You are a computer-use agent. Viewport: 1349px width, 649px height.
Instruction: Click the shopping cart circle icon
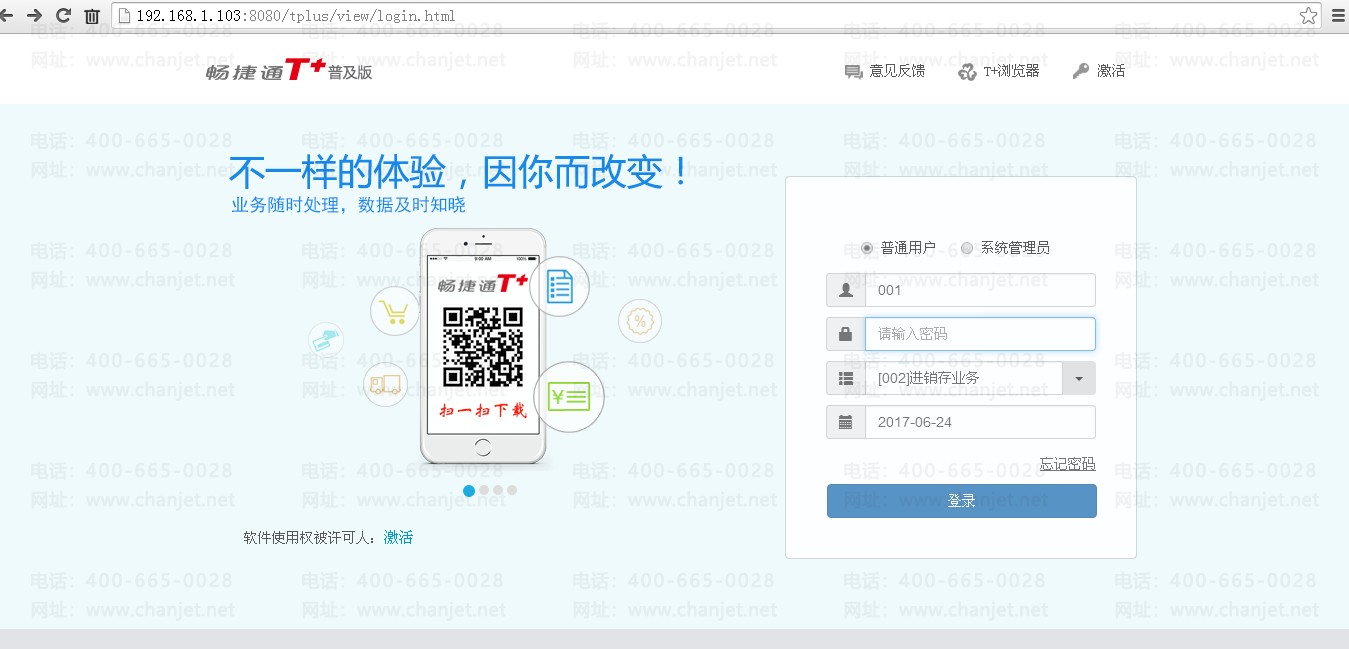click(395, 311)
